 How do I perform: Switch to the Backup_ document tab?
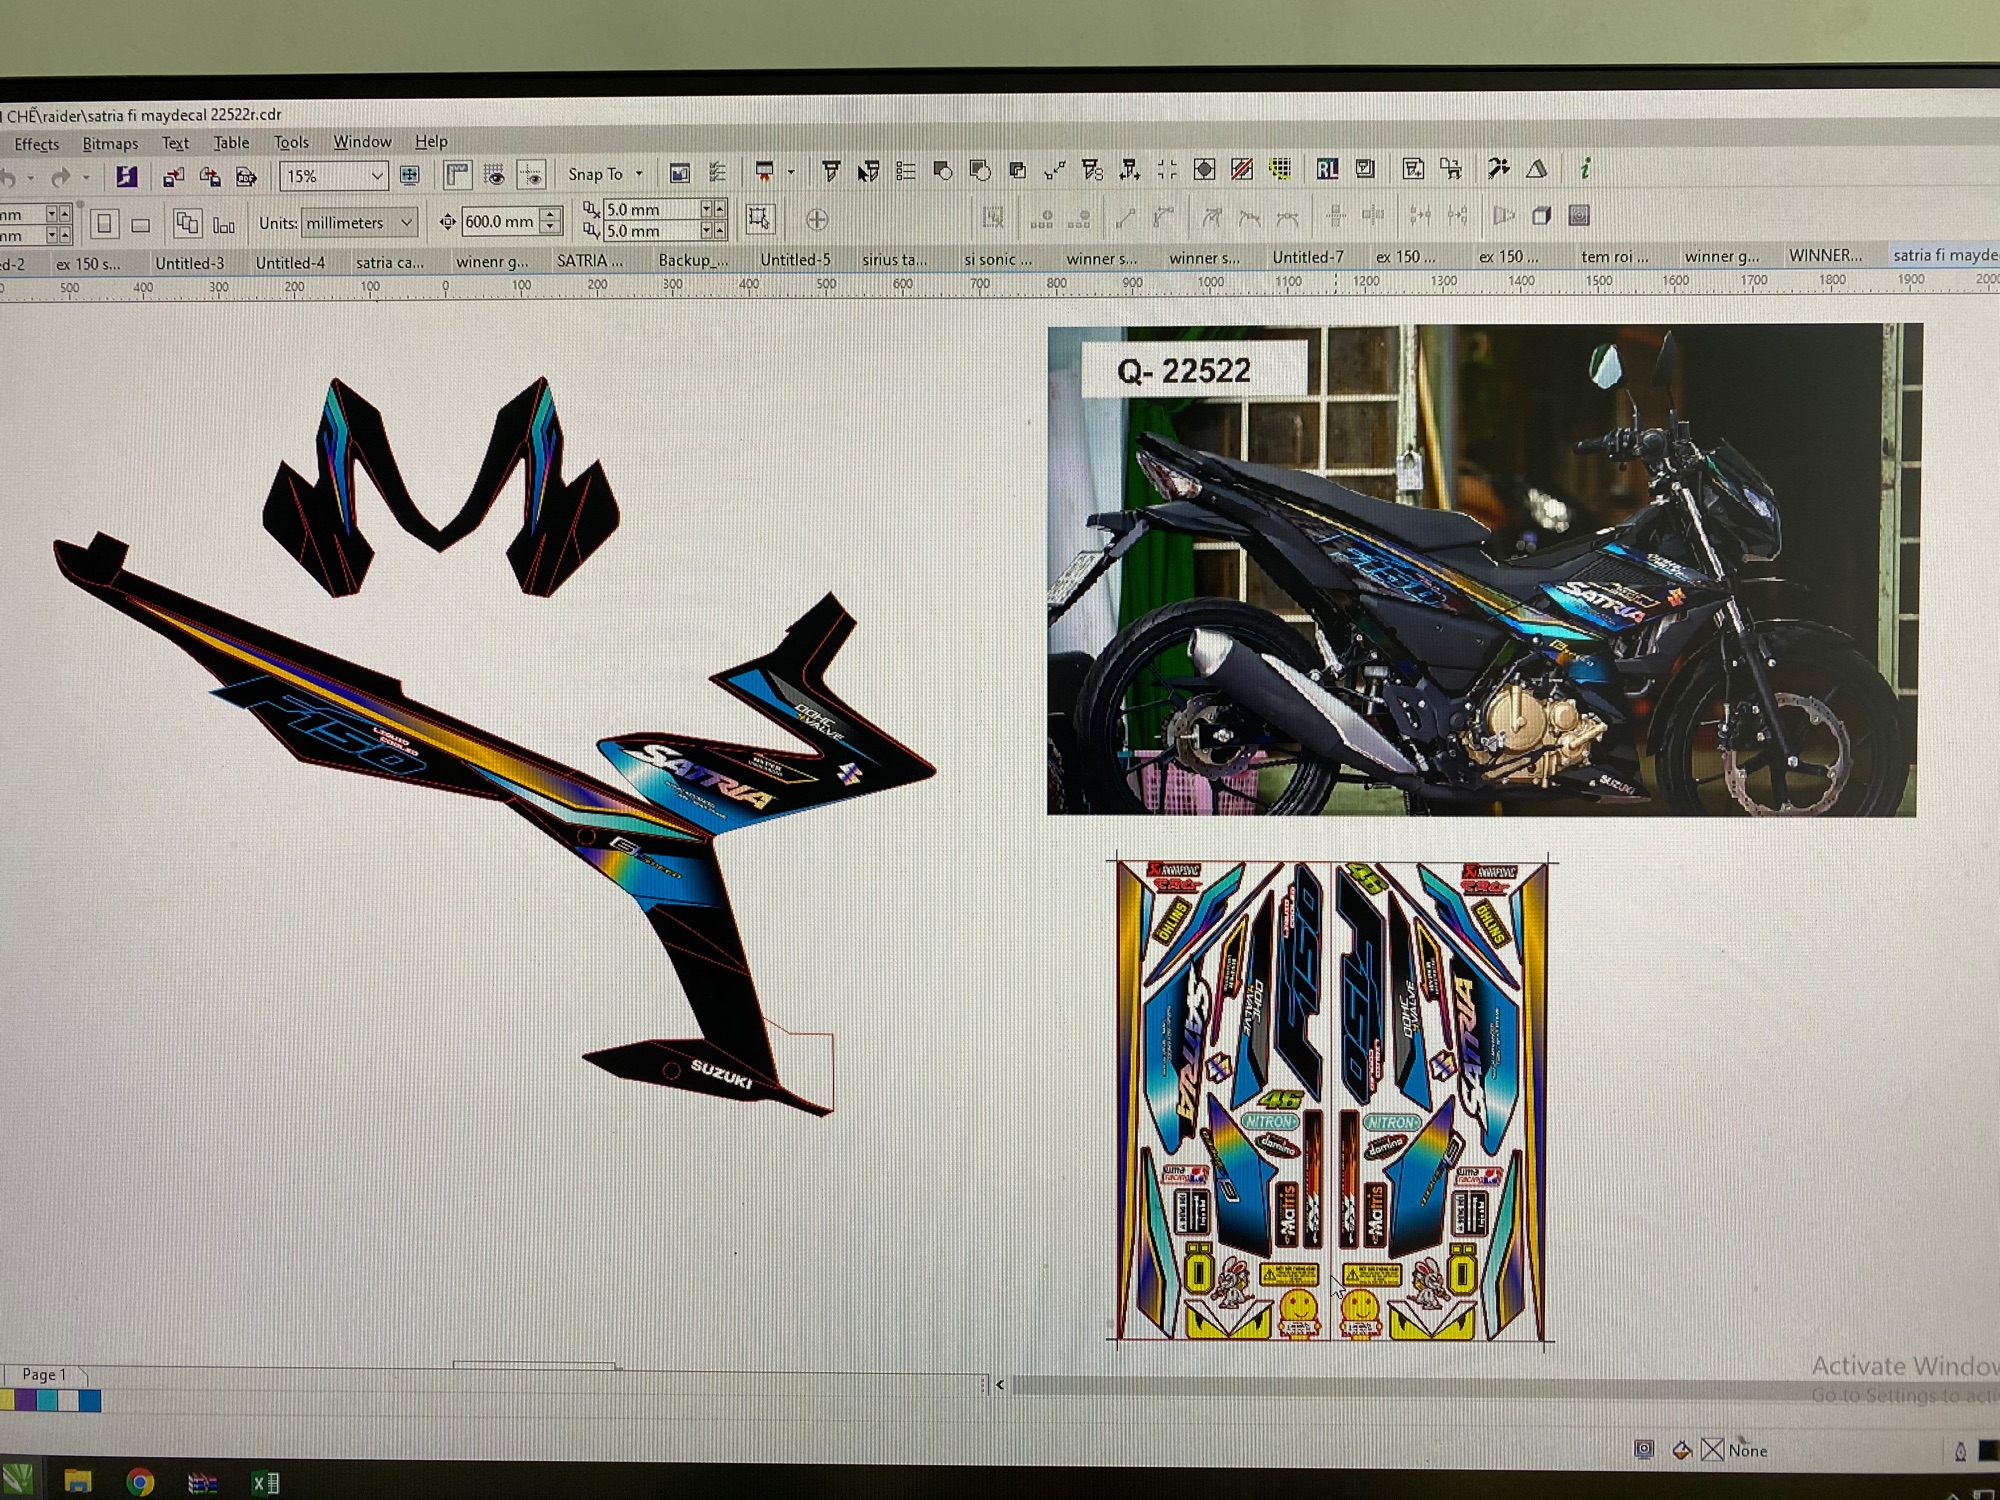tap(693, 260)
